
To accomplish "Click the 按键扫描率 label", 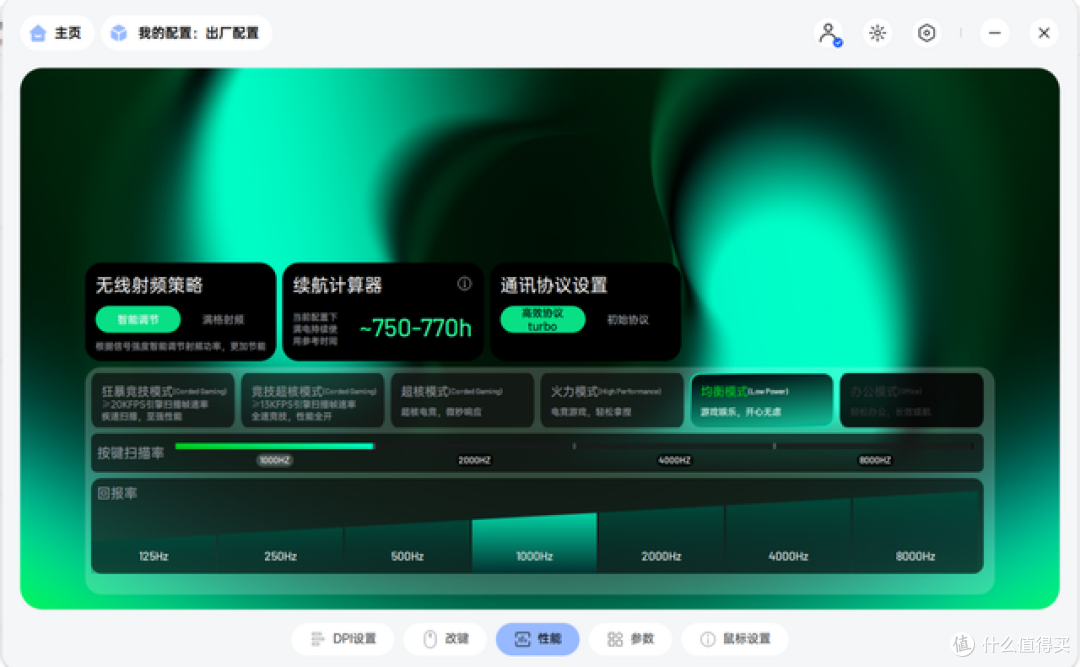I will click(x=131, y=453).
